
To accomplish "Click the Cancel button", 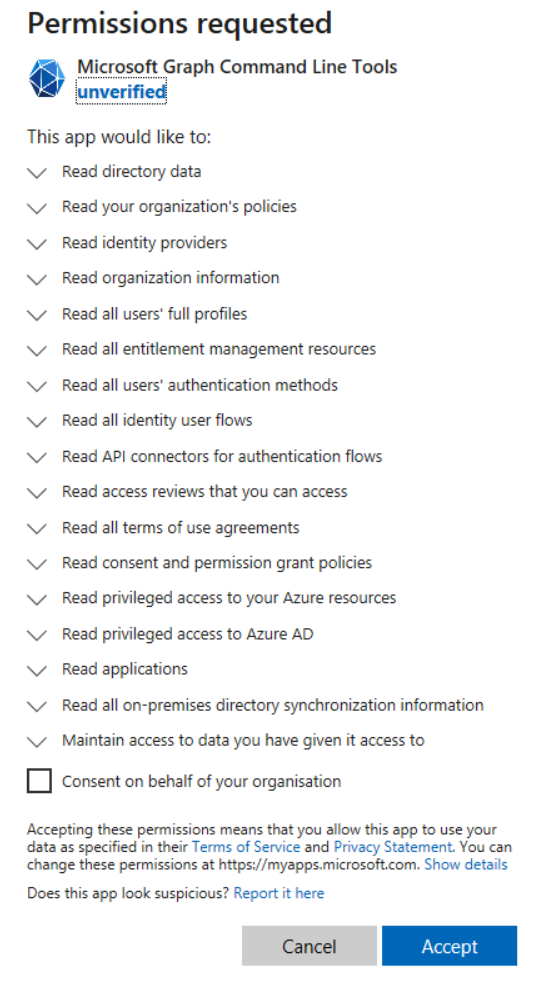I will coord(309,945).
